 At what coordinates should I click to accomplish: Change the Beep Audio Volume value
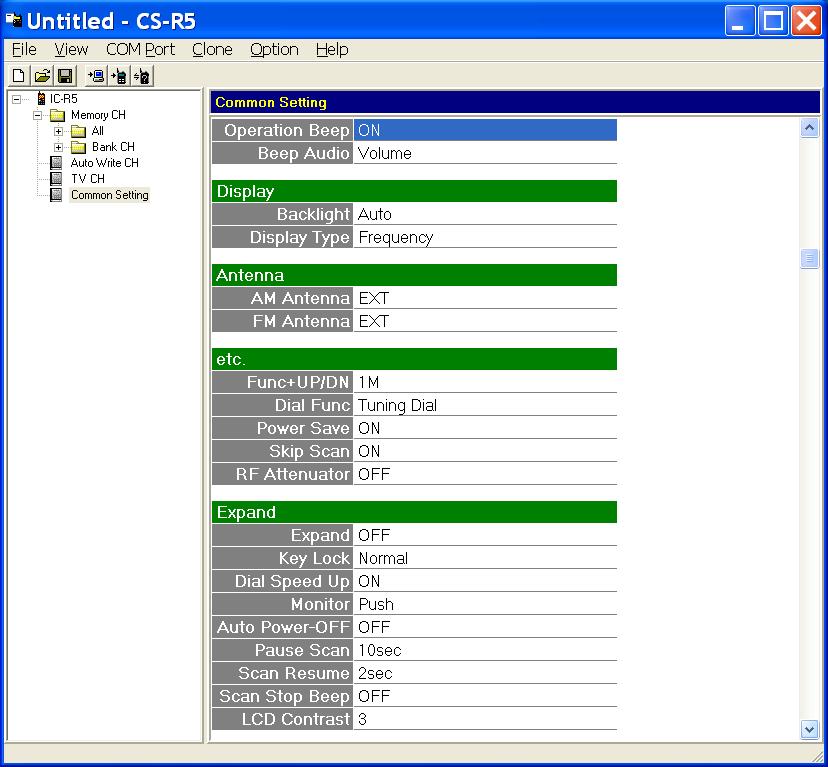(x=485, y=153)
